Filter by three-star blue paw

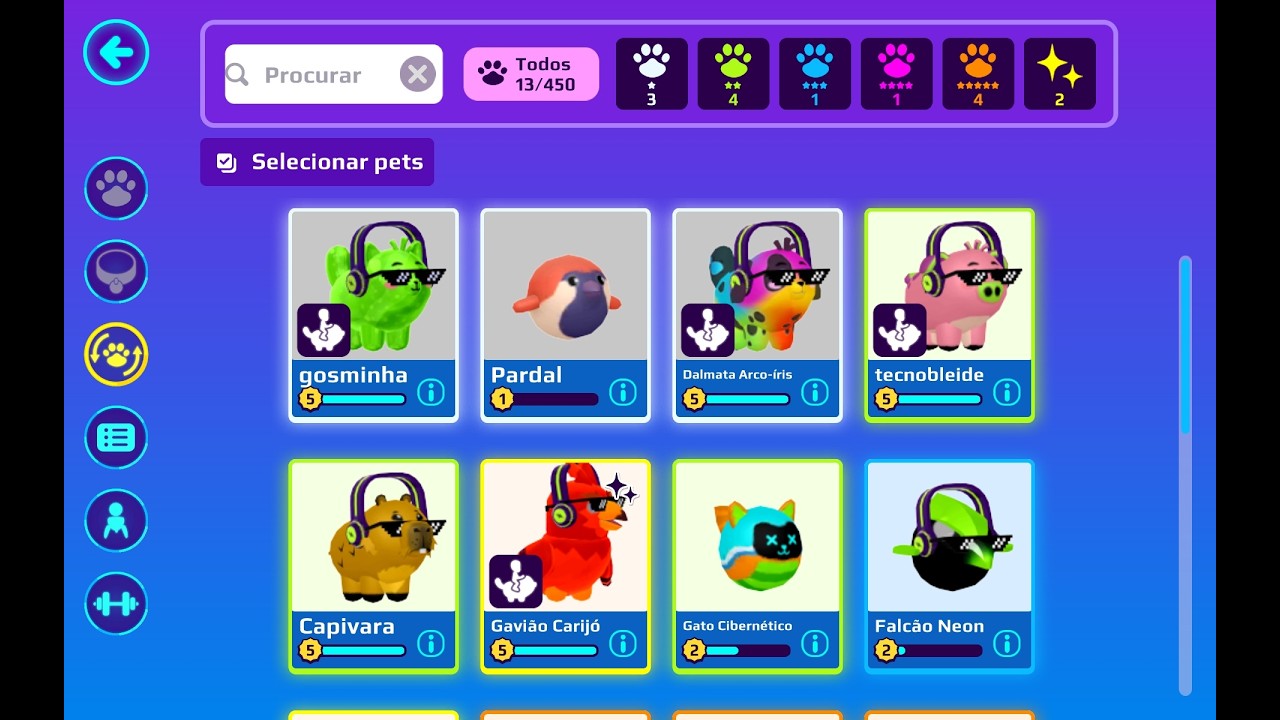[815, 74]
